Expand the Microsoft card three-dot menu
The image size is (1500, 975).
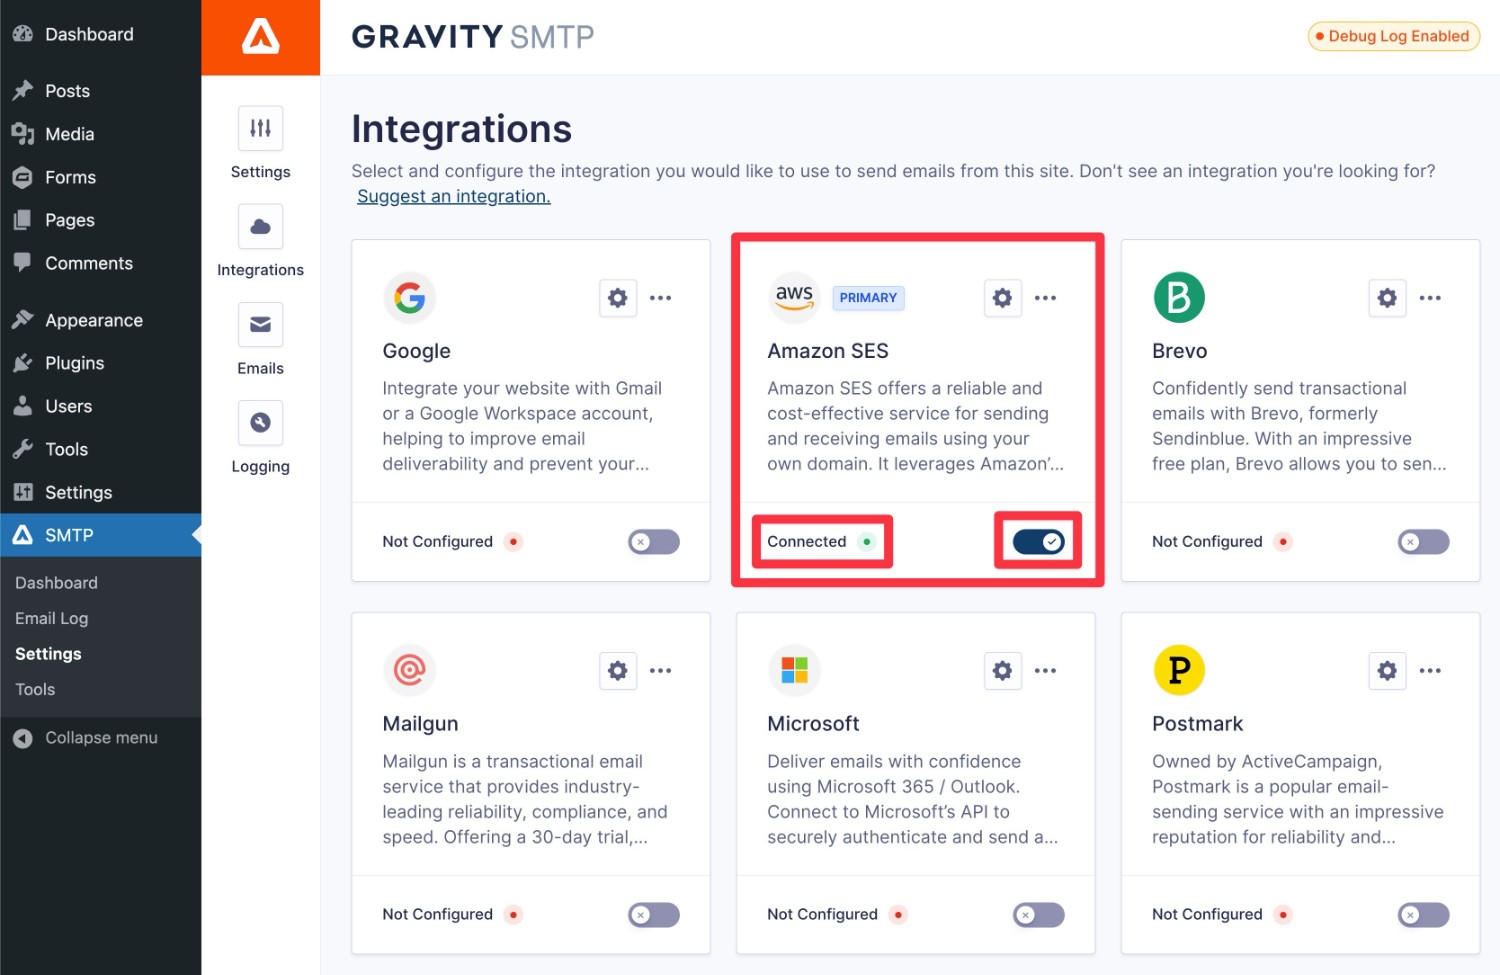point(1045,671)
